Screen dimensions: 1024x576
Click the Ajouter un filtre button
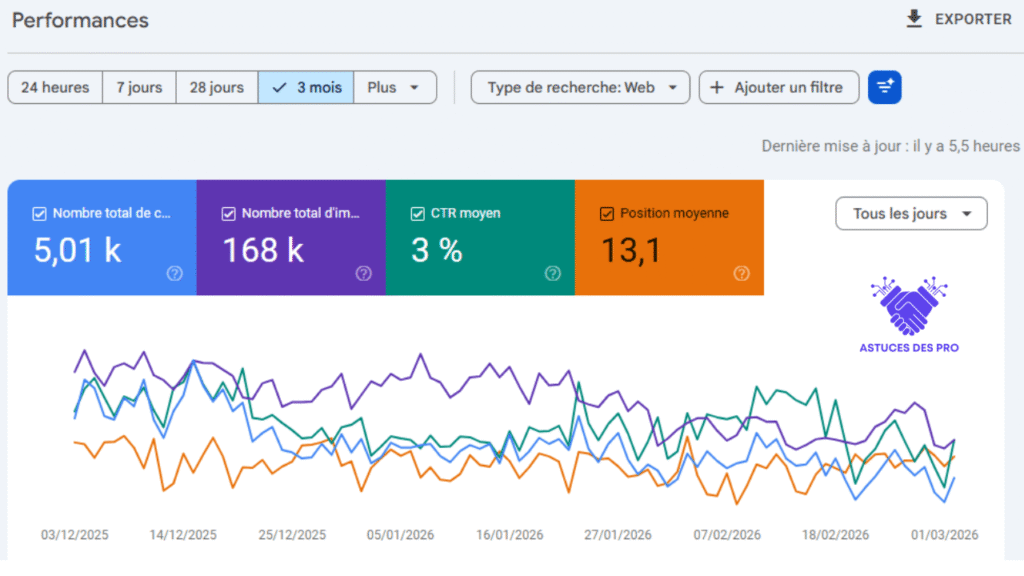coord(779,87)
